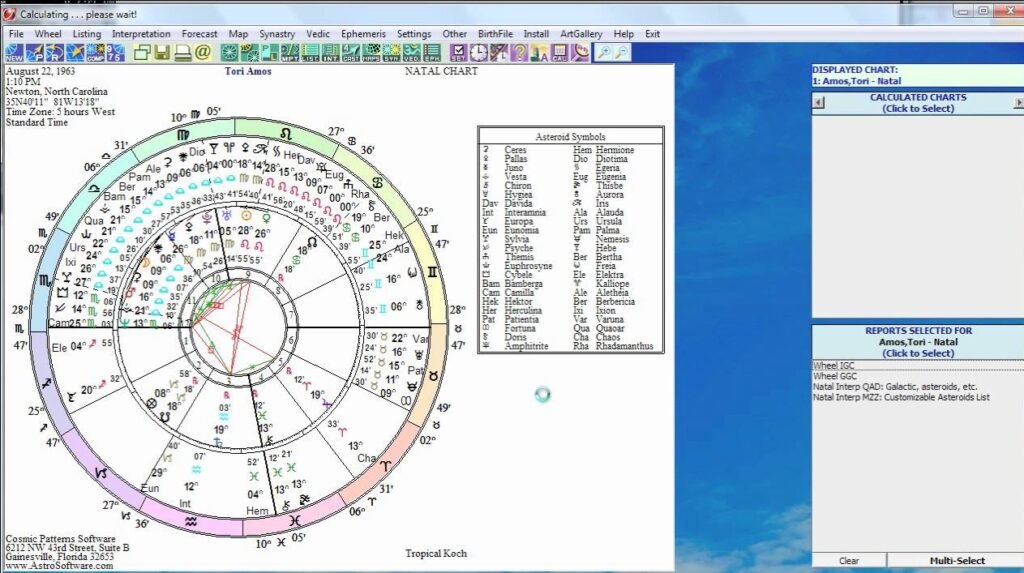This screenshot has width=1024, height=573.
Task: Click the PL toolbar icon
Action: click(x=269, y=53)
